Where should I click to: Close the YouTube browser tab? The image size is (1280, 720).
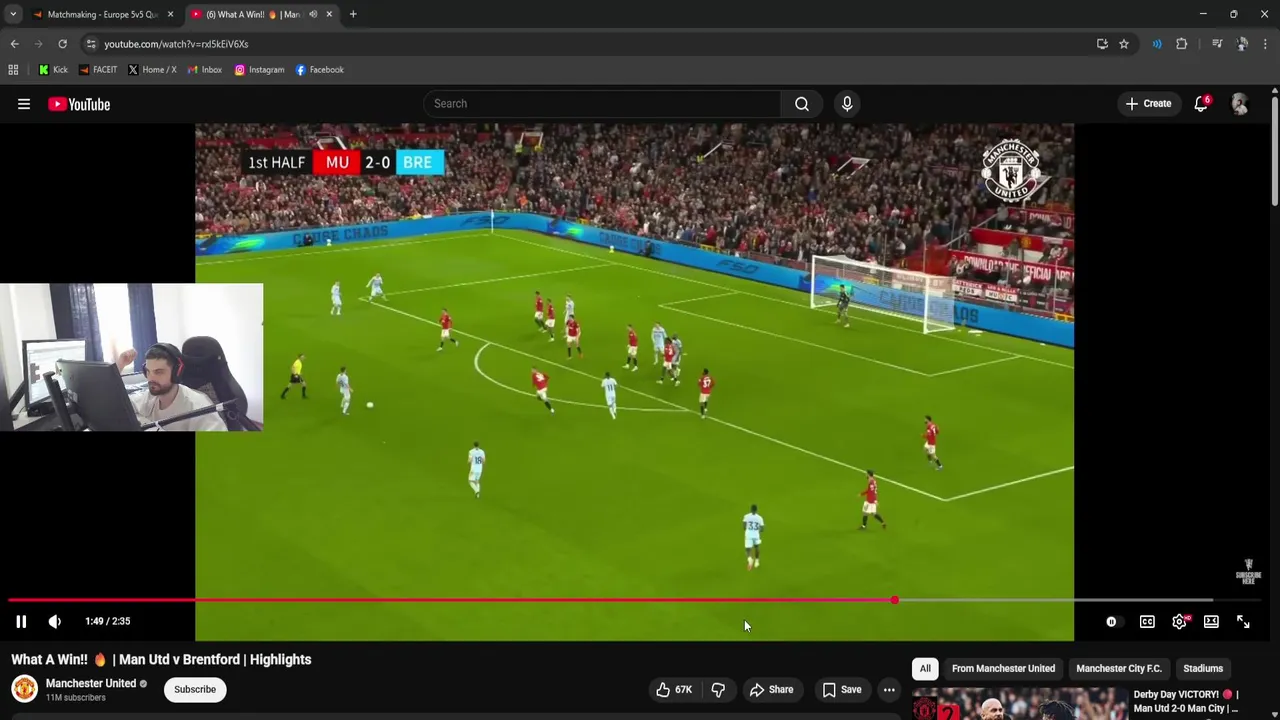329,14
